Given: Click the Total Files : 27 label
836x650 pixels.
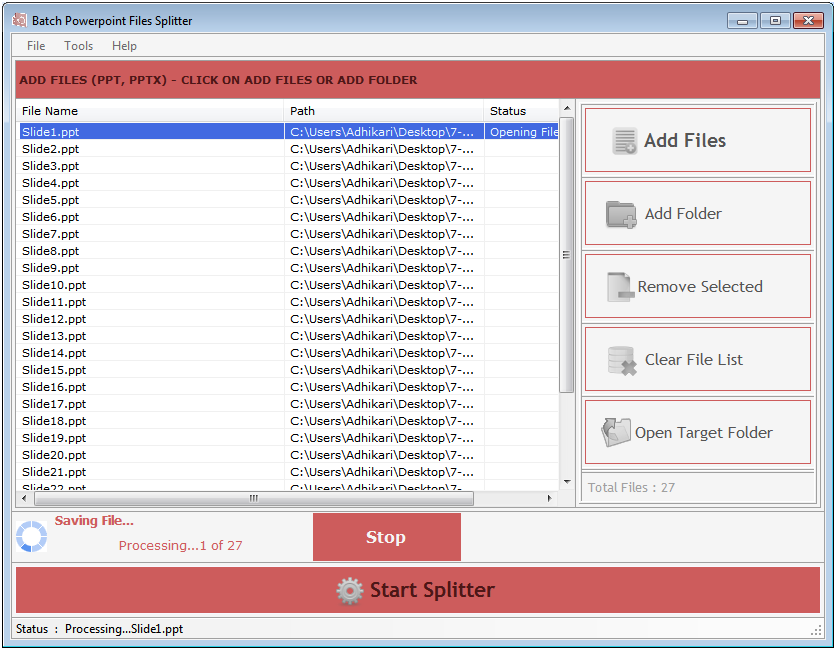Looking at the screenshot, I should click(x=631, y=488).
